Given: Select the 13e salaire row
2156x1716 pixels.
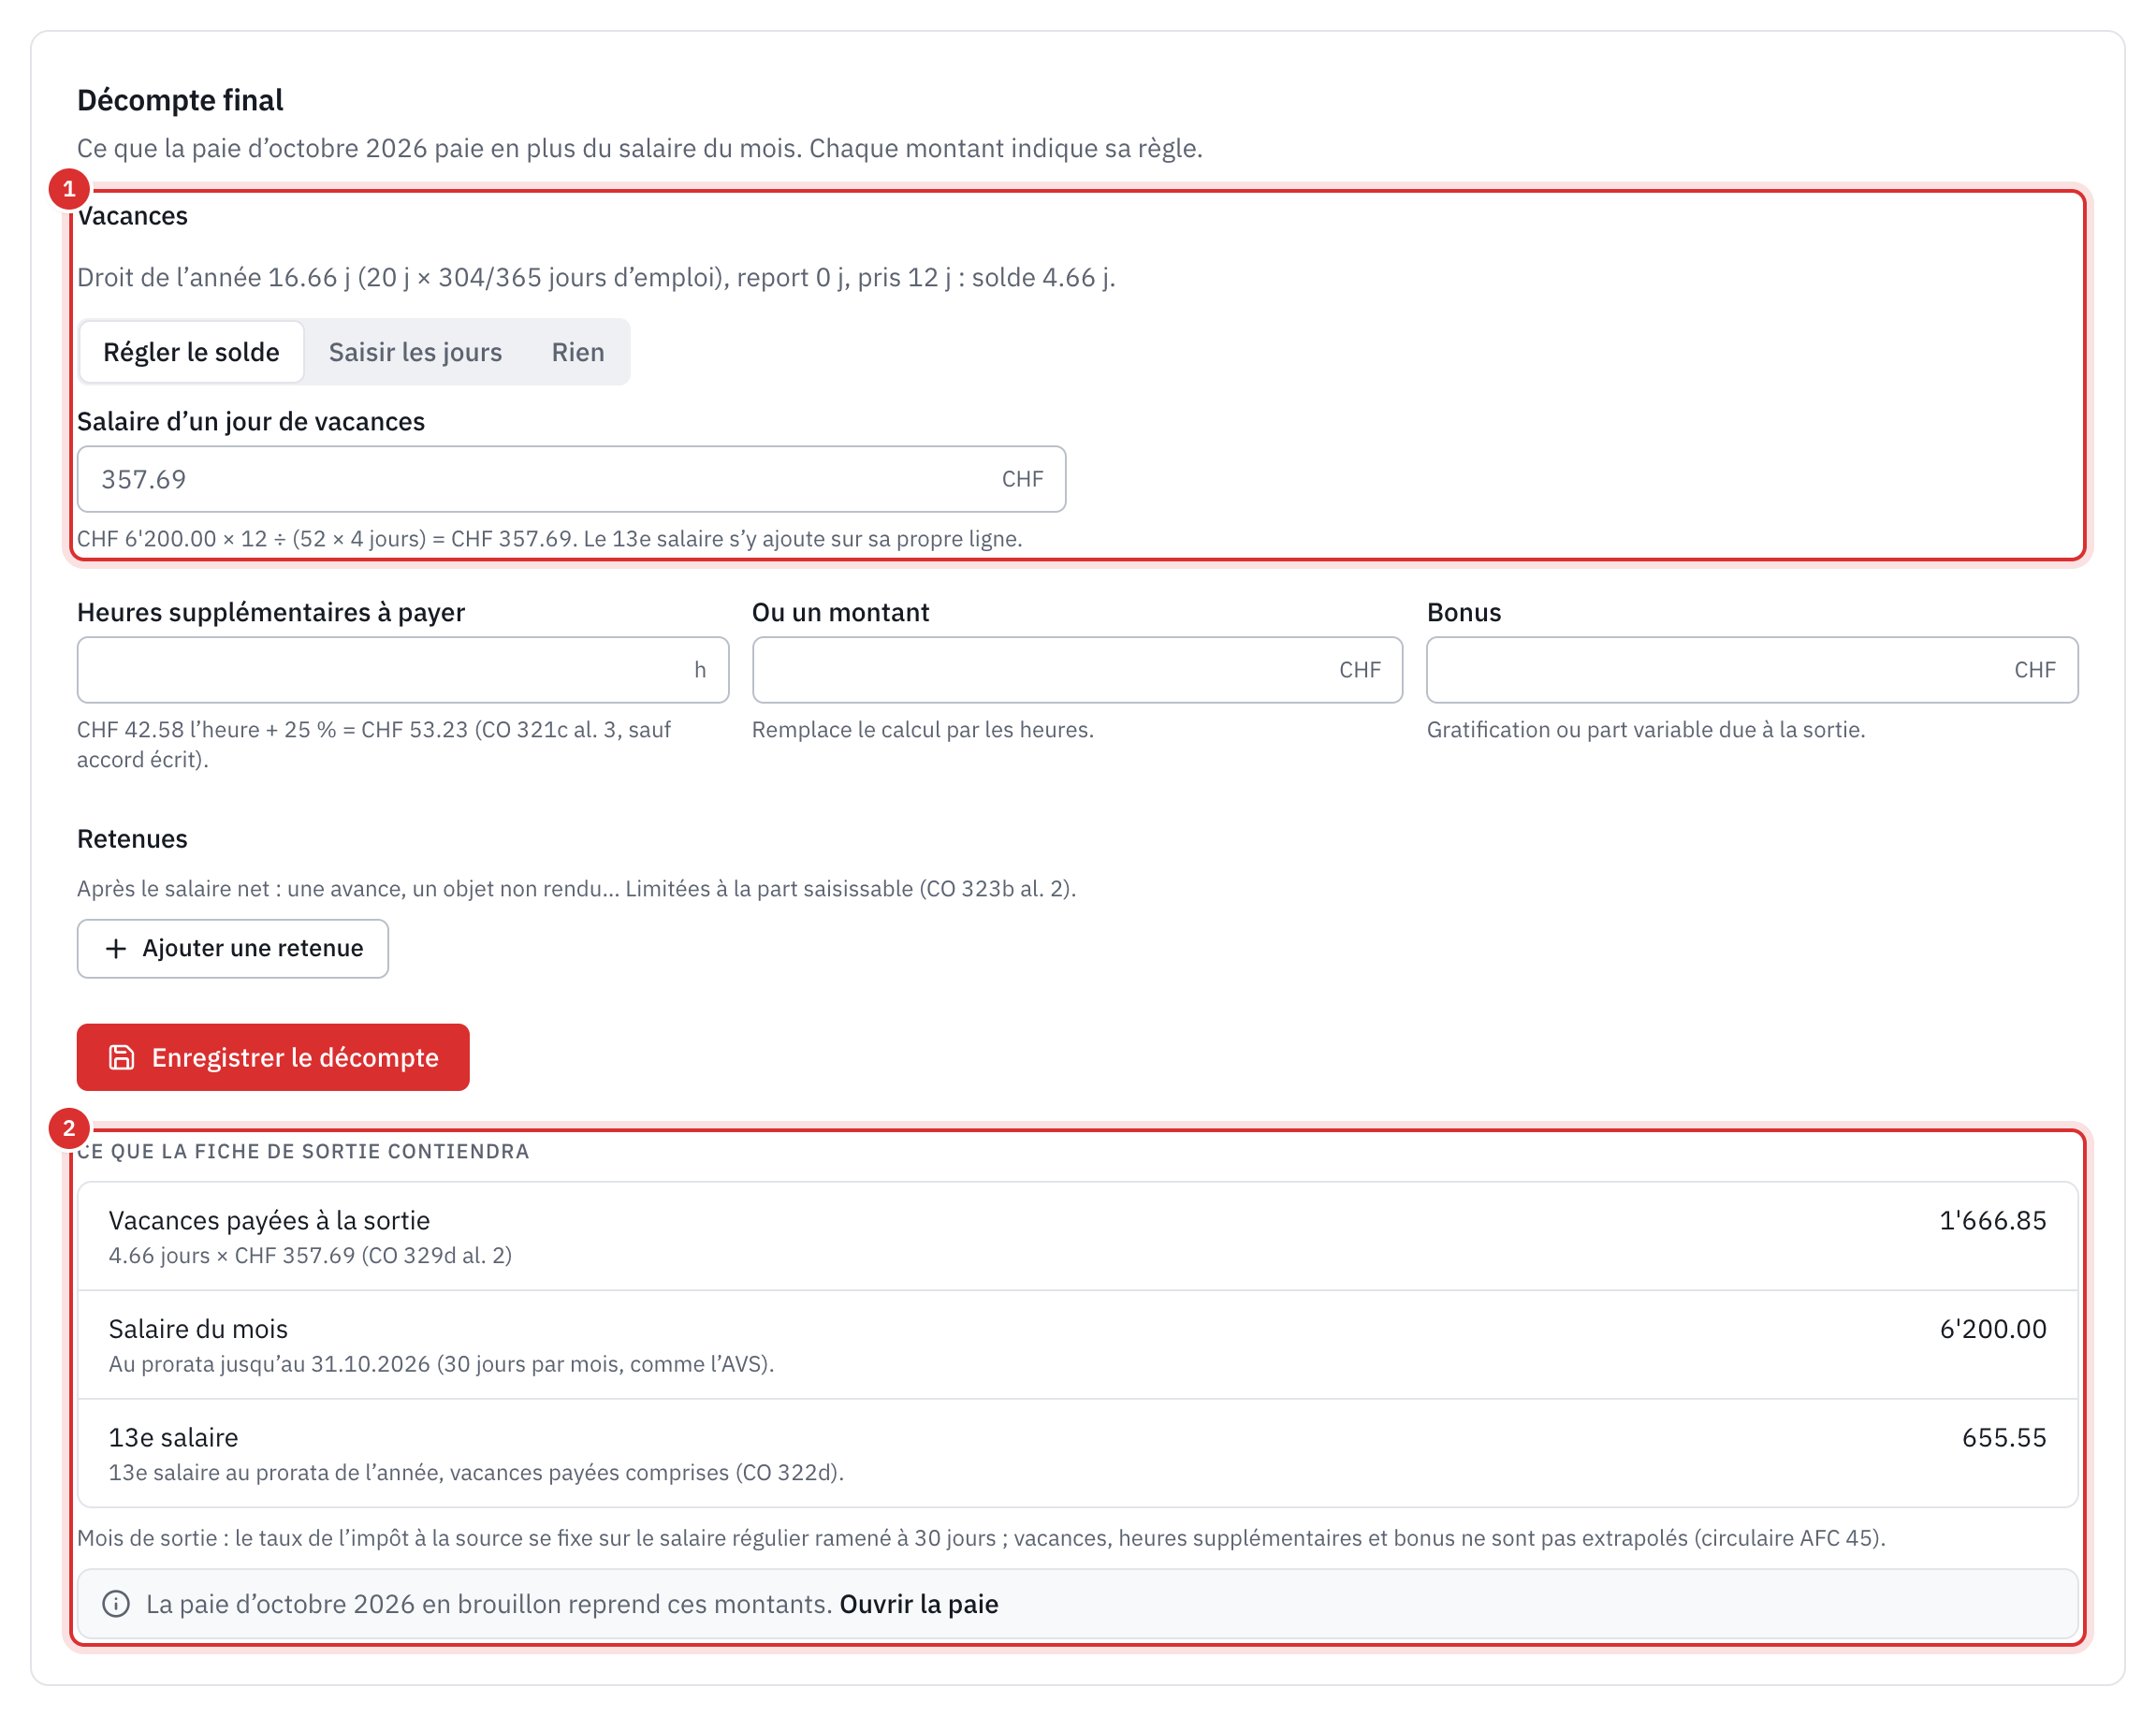Looking at the screenshot, I should pos(1077,1453).
